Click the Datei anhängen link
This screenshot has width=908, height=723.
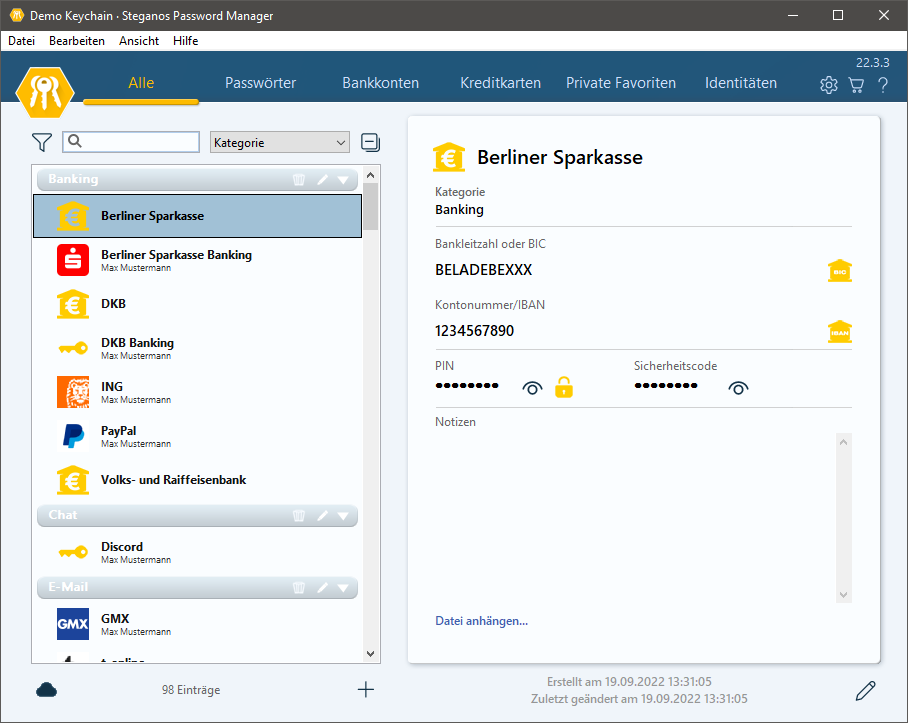pyautogui.click(x=481, y=621)
